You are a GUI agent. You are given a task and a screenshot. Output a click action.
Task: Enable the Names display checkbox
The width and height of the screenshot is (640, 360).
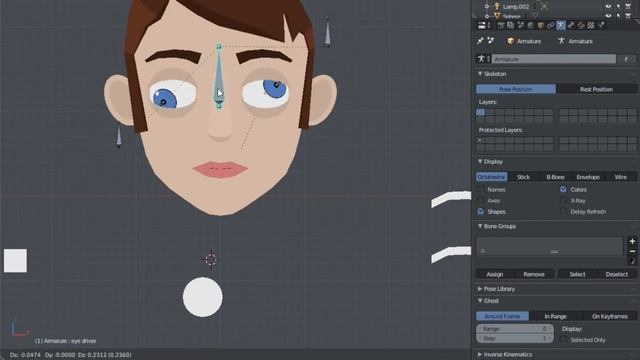click(481, 189)
